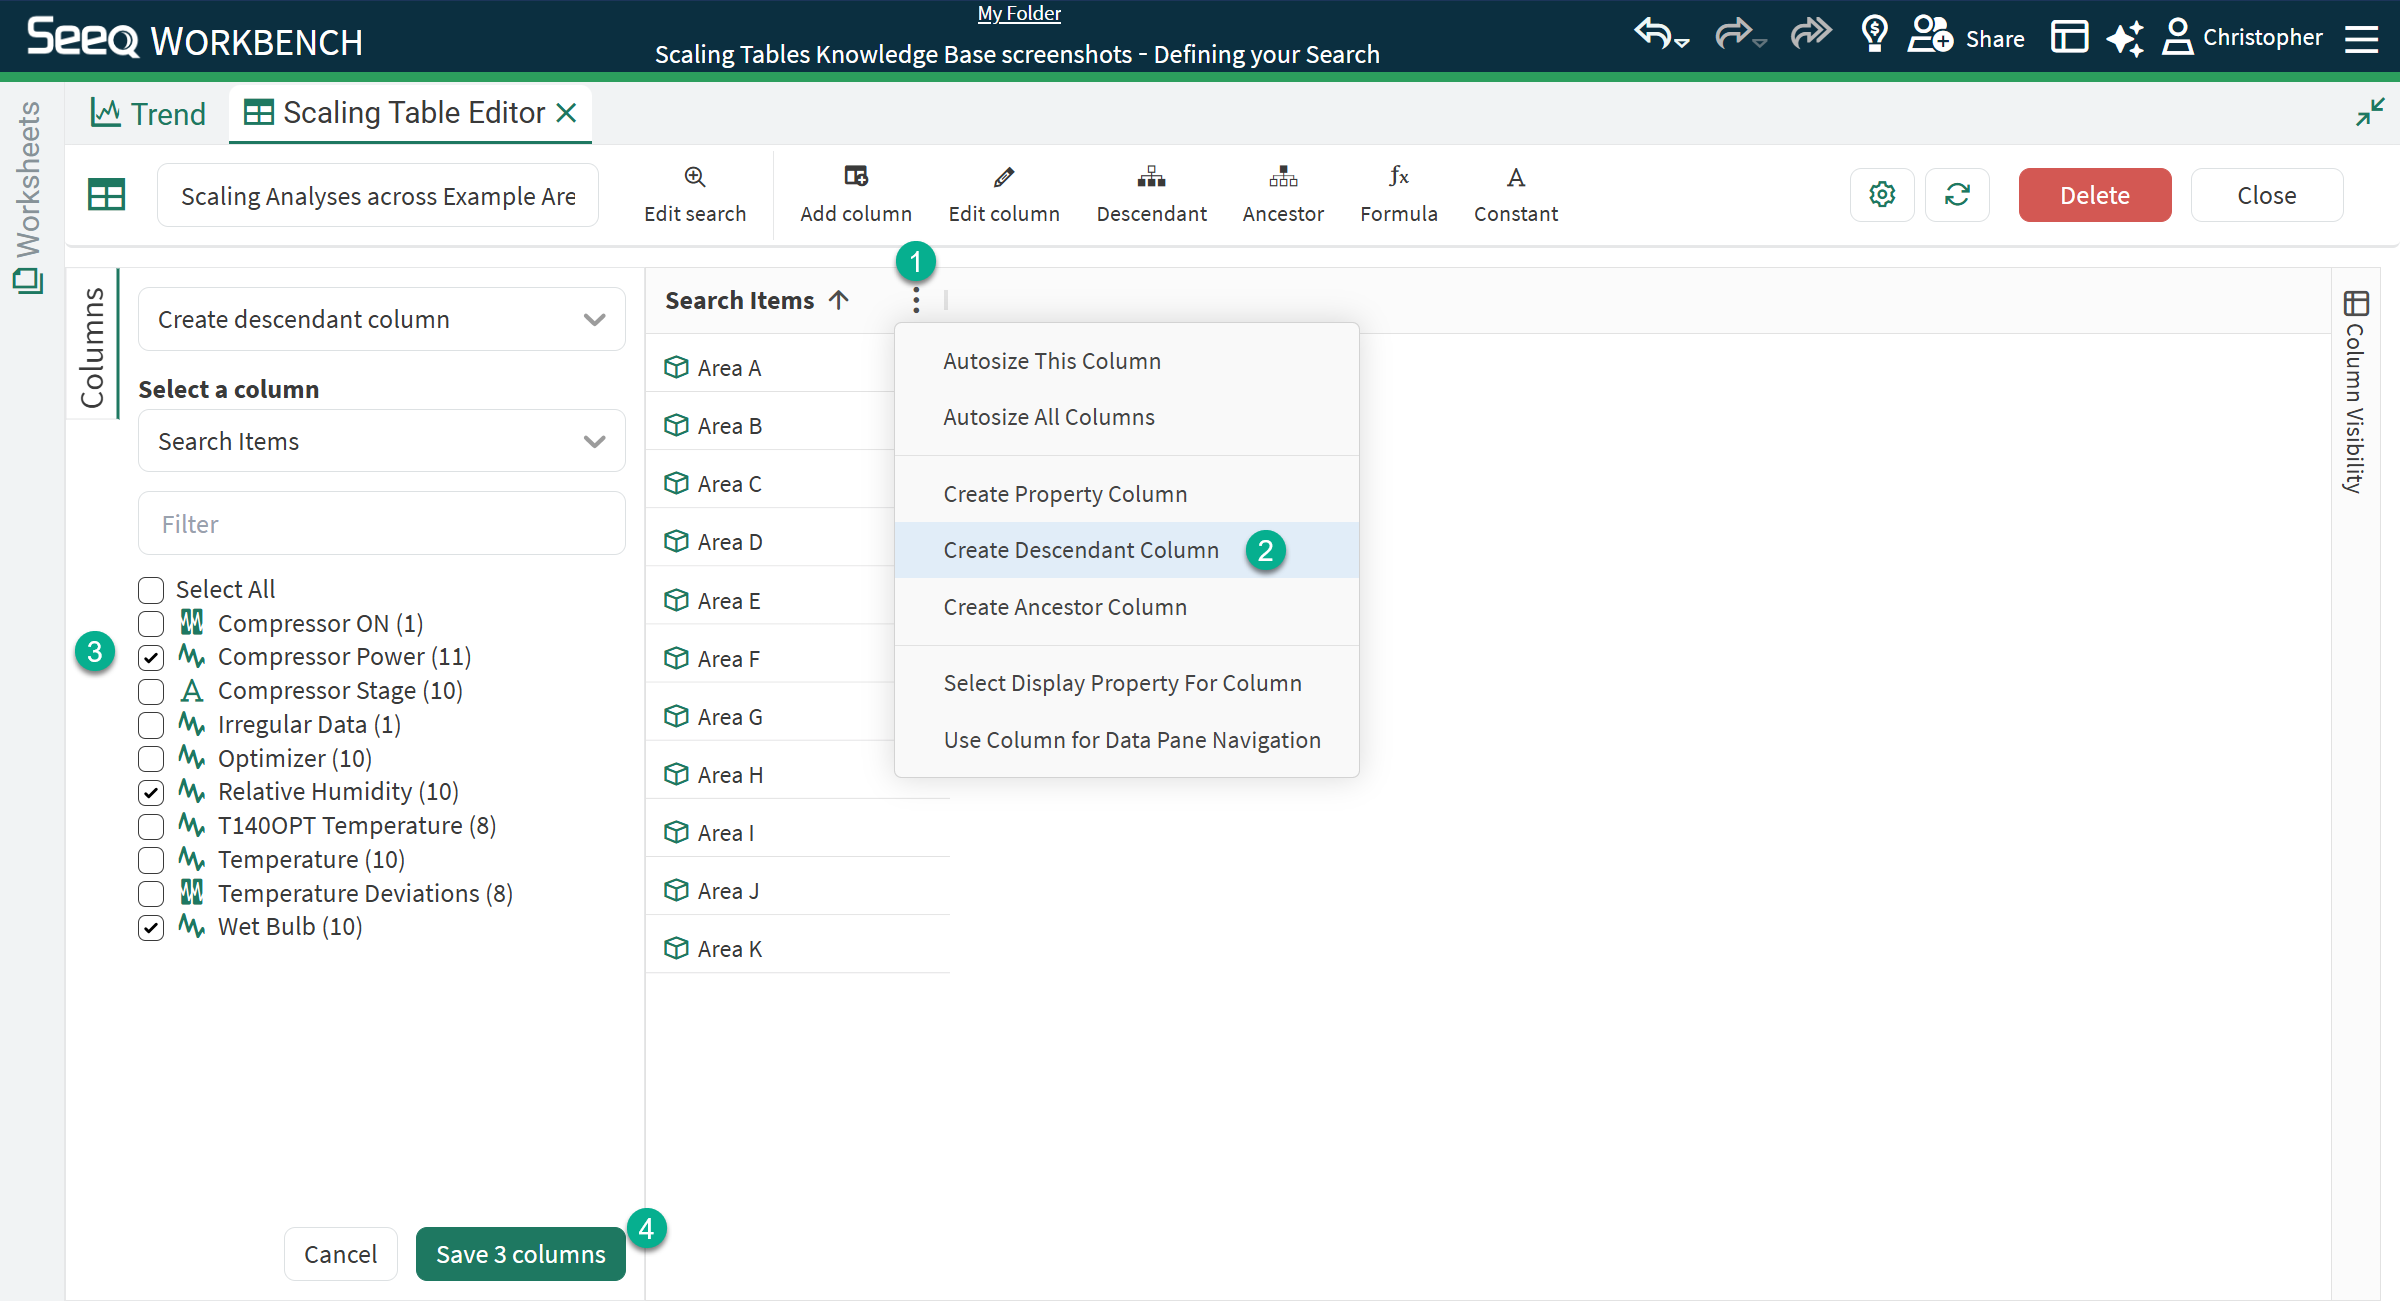The width and height of the screenshot is (2400, 1301).
Task: Switch to the Trend tab
Action: (x=149, y=114)
